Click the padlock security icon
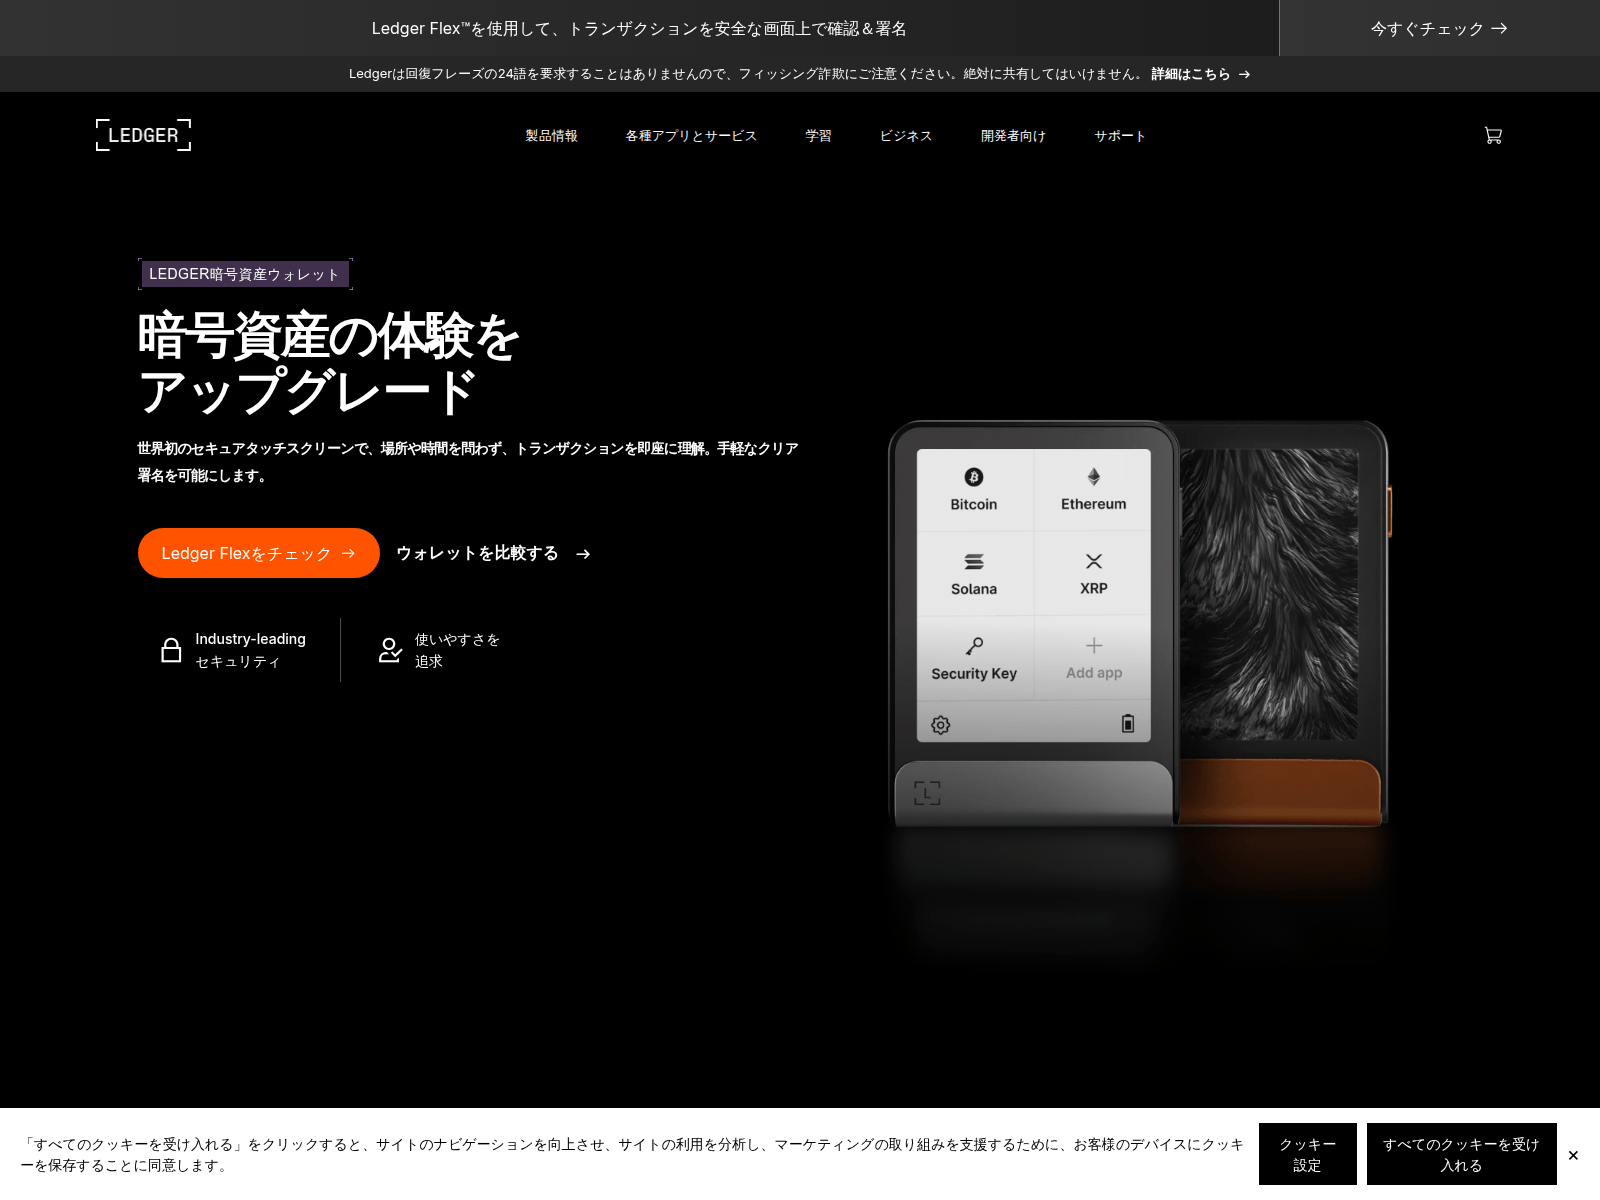Viewport: 1600px width, 1200px height. tap(171, 650)
